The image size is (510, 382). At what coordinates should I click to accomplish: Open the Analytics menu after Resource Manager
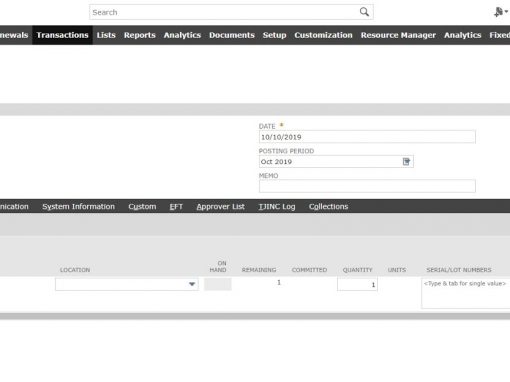[462, 35]
